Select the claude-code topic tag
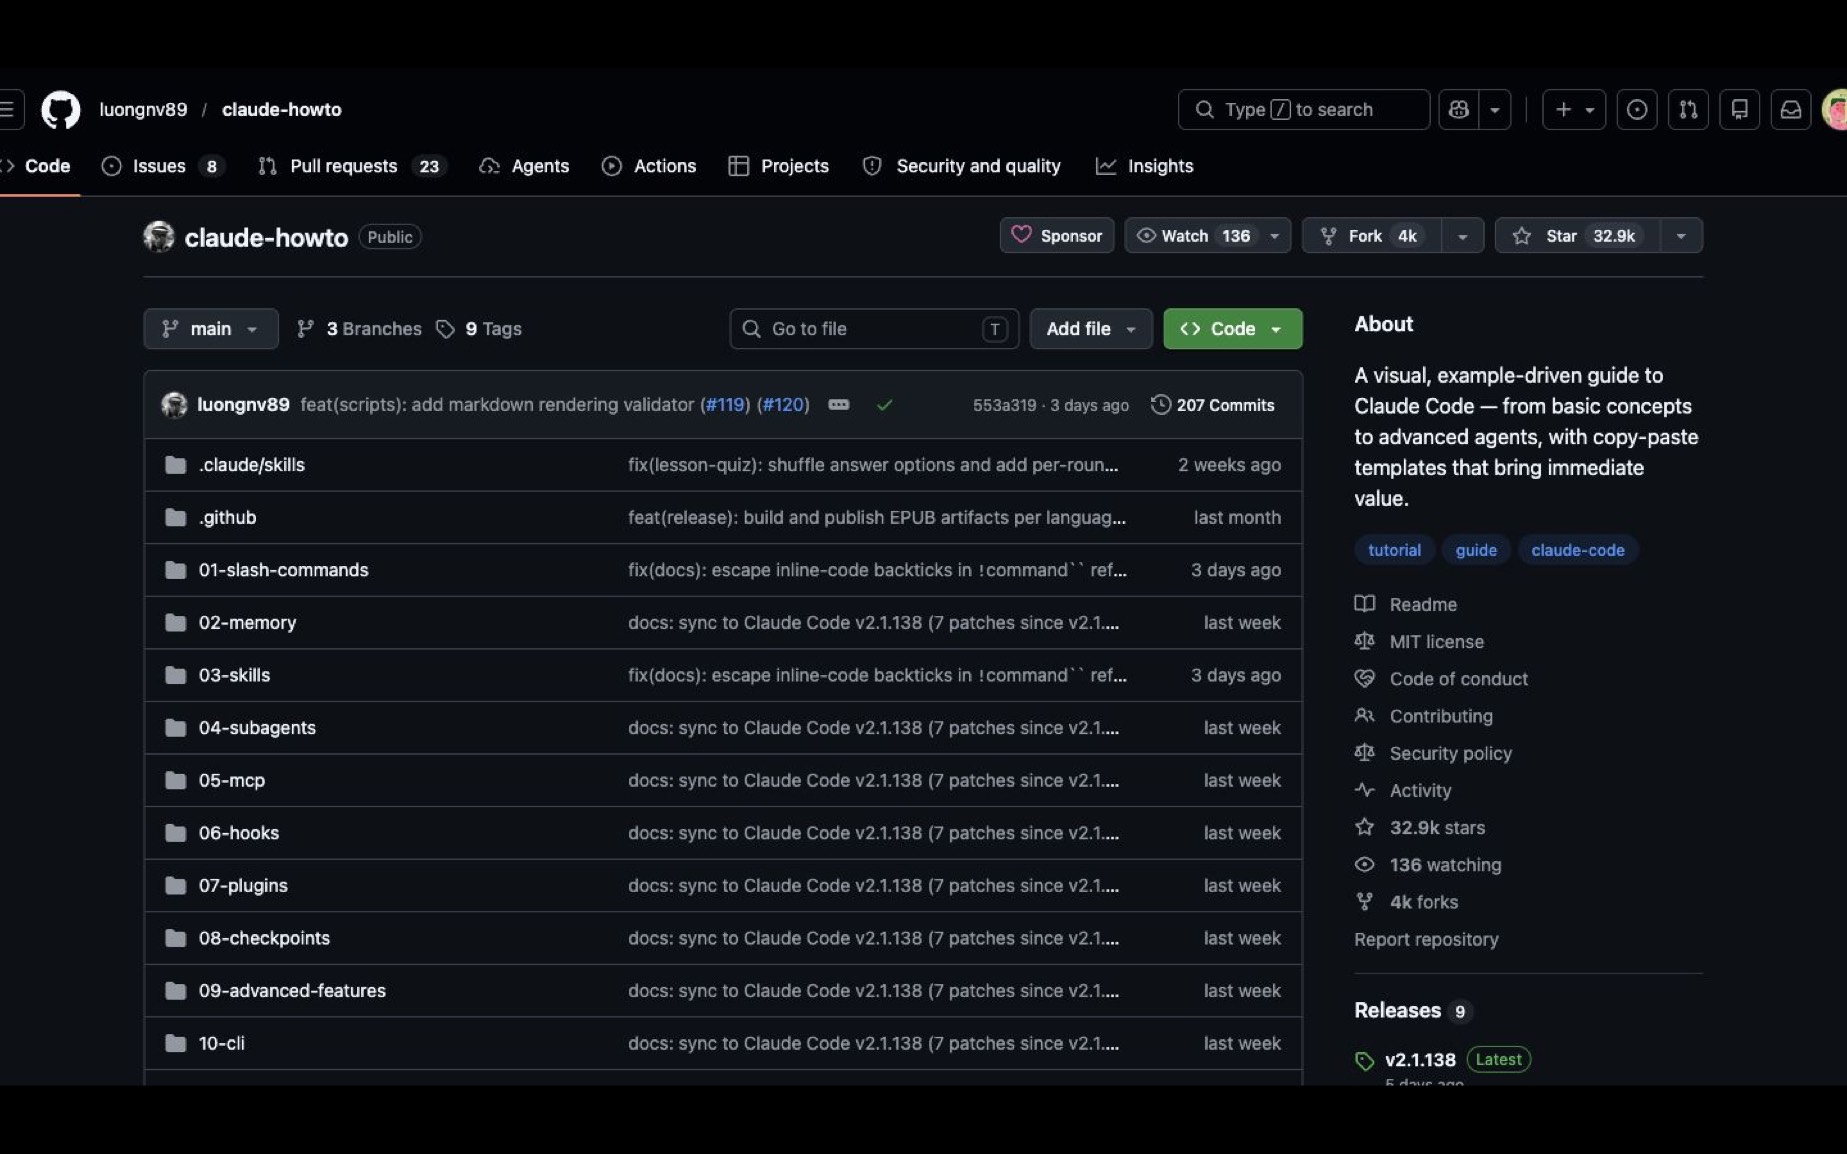Screen dimensions: 1847x1154 click(1578, 550)
